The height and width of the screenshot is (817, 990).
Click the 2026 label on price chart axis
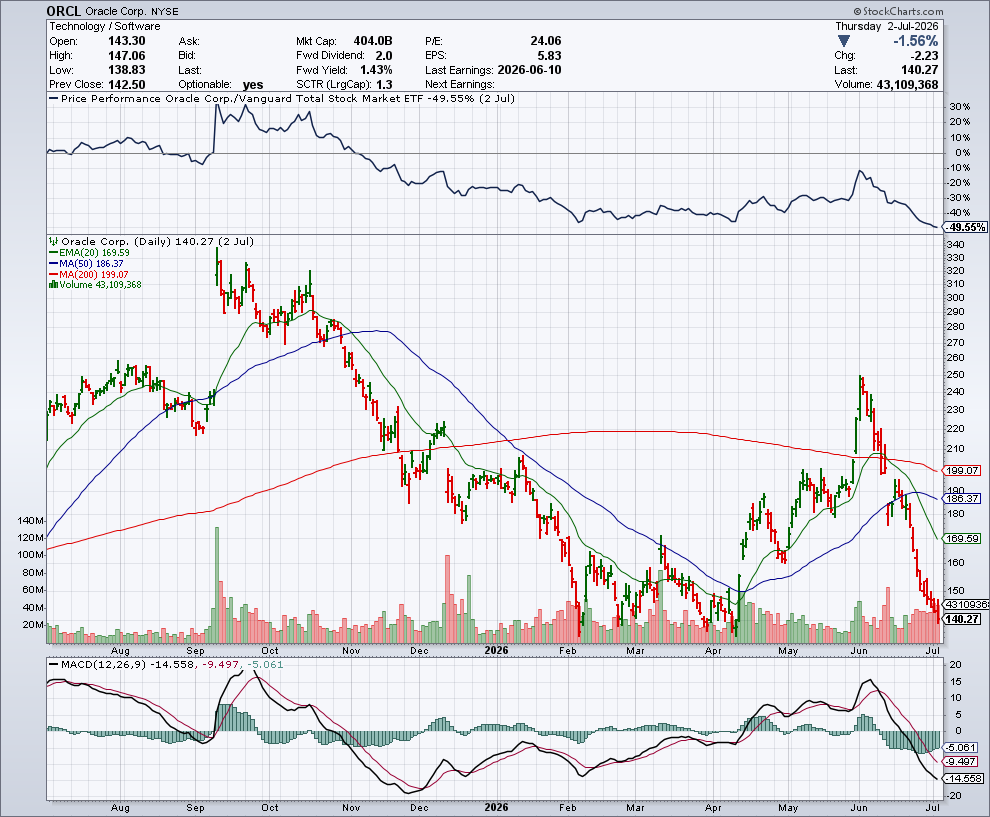coord(496,650)
